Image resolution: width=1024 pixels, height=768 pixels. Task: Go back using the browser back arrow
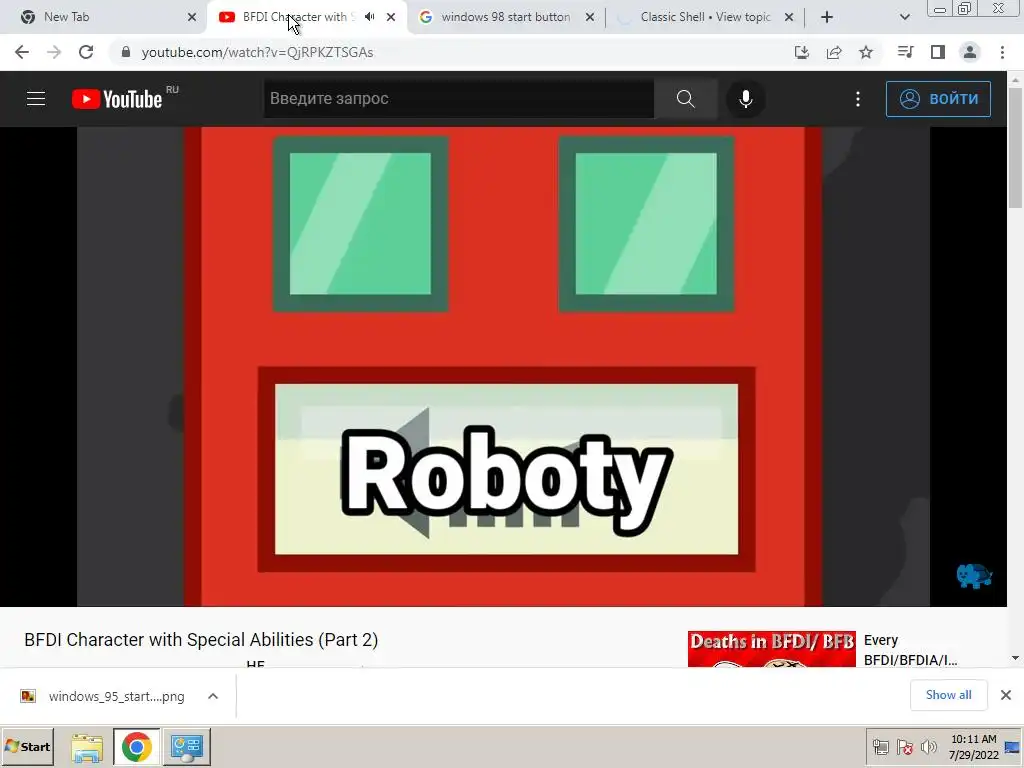click(22, 52)
